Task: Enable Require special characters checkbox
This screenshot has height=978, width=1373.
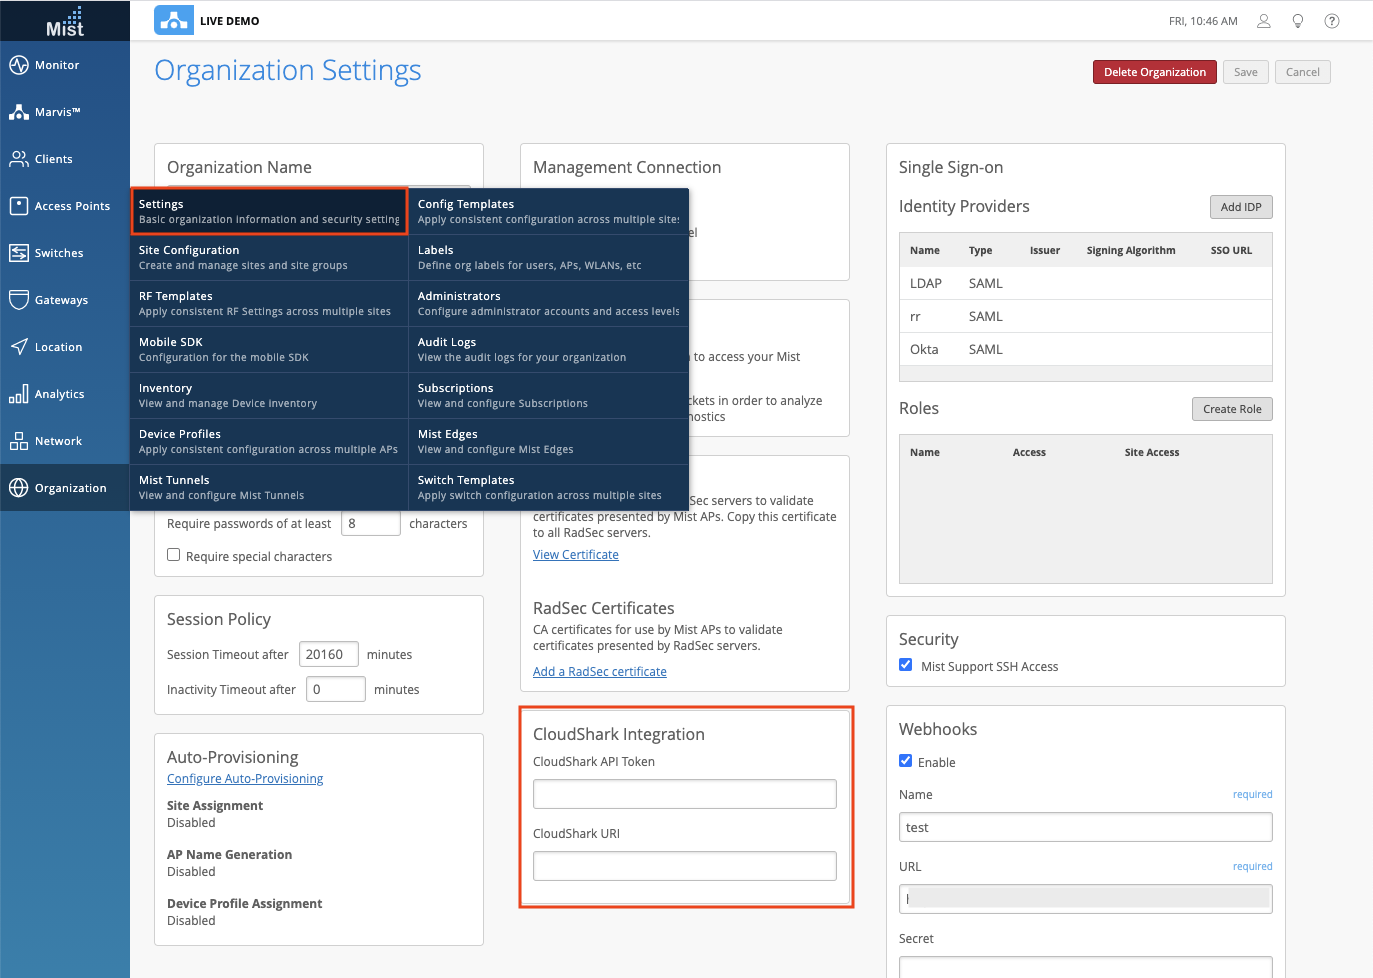Action: coord(174,555)
